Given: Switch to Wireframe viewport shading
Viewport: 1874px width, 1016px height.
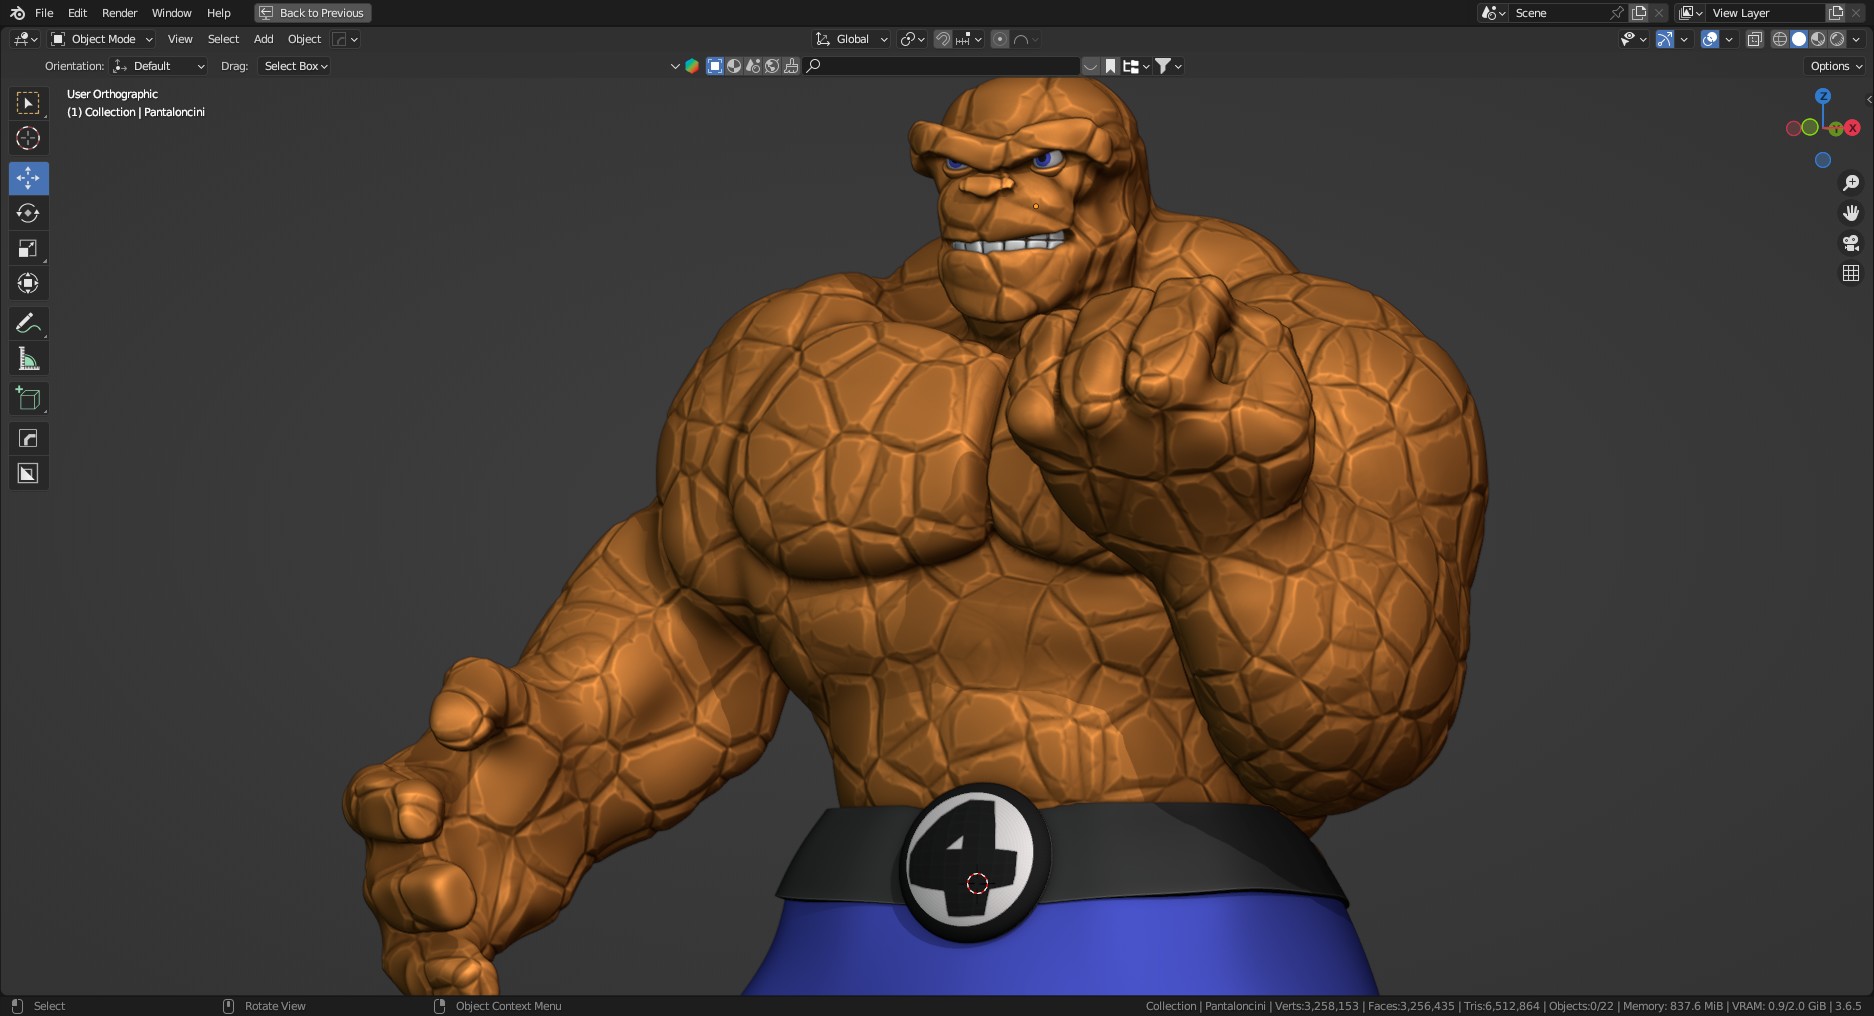Looking at the screenshot, I should point(1780,39).
